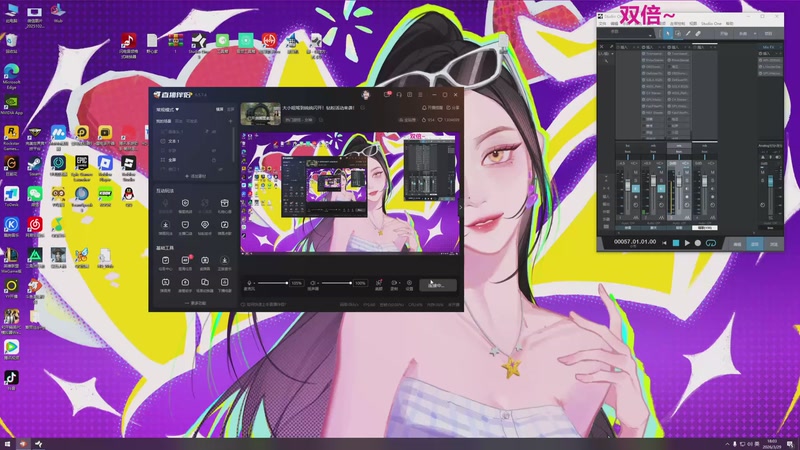This screenshot has width=800, height=450.
Task: Open the music note tool in 互动玩法
Action: tap(224, 226)
